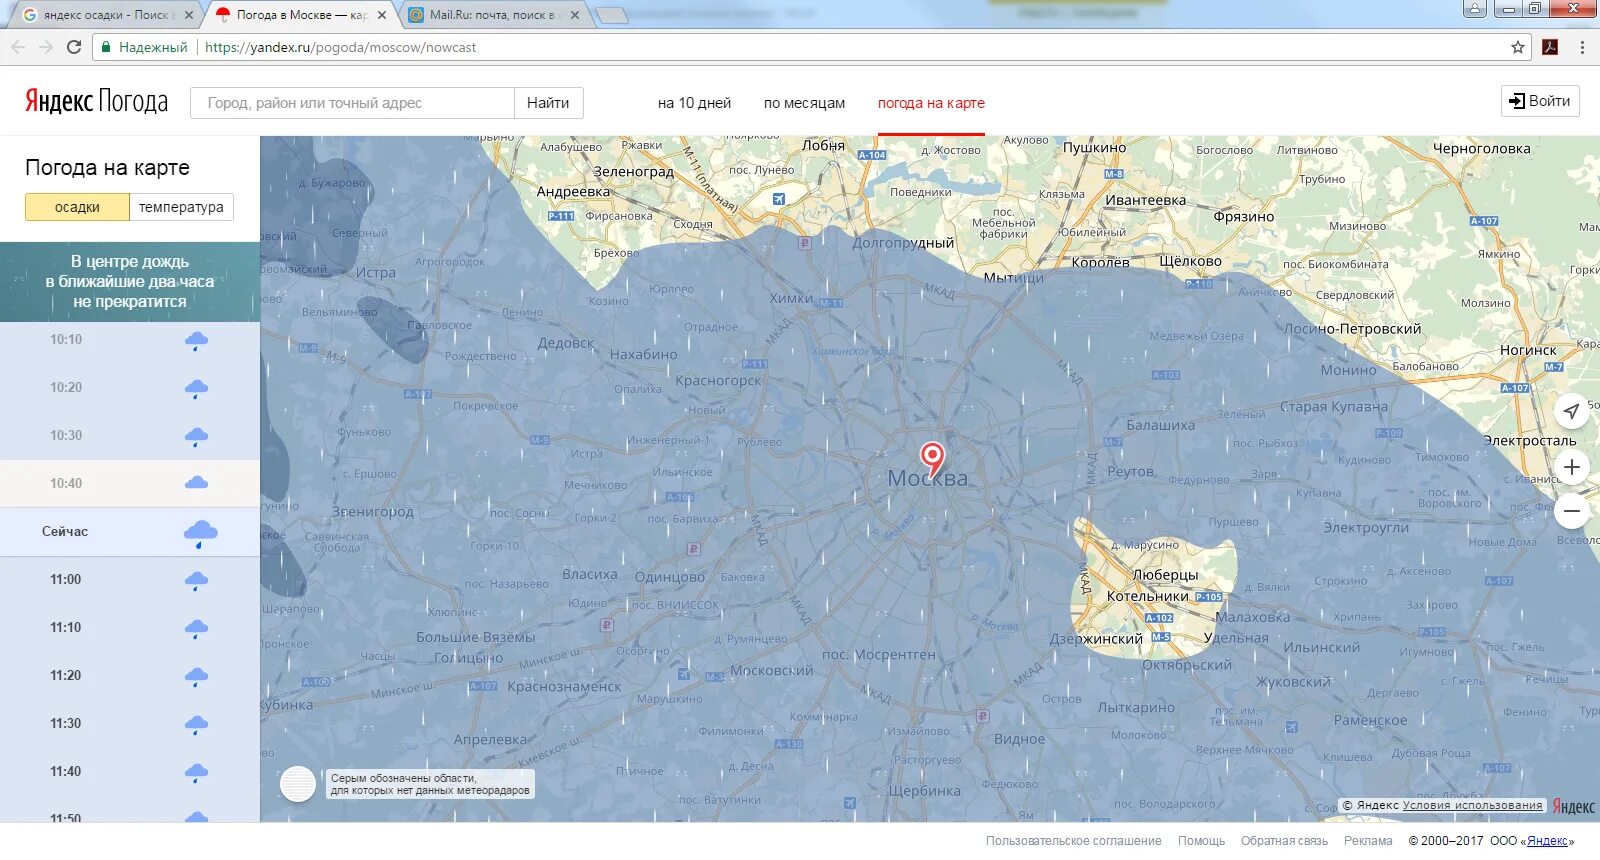
Task: Open the Yandex Pogoda logo
Action: click(96, 101)
